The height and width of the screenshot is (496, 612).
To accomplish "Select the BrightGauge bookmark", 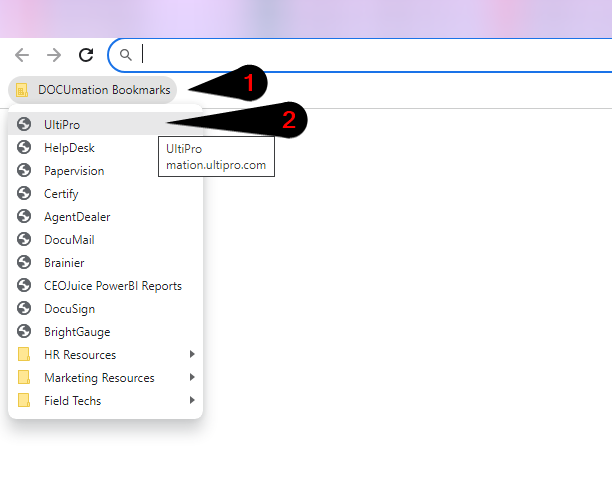I will click(x=105, y=332).
